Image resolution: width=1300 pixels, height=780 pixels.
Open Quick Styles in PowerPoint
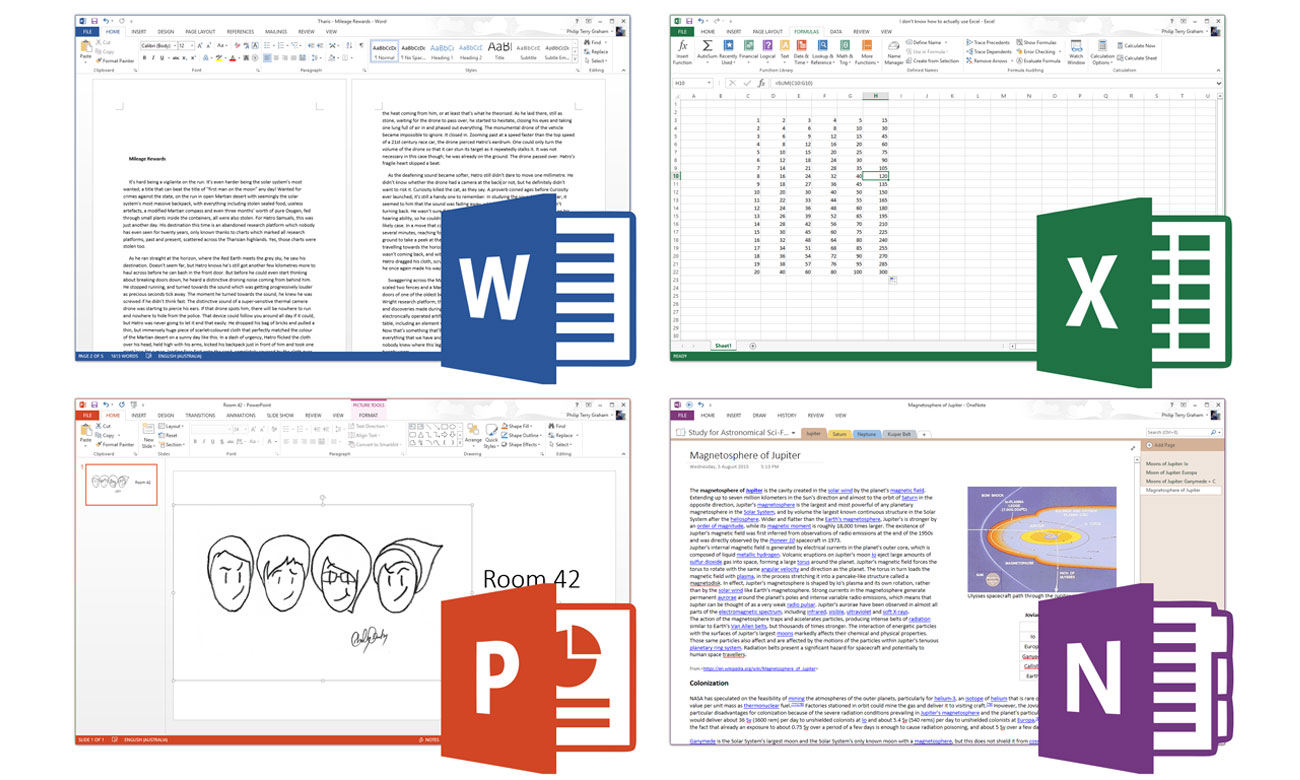(491, 437)
